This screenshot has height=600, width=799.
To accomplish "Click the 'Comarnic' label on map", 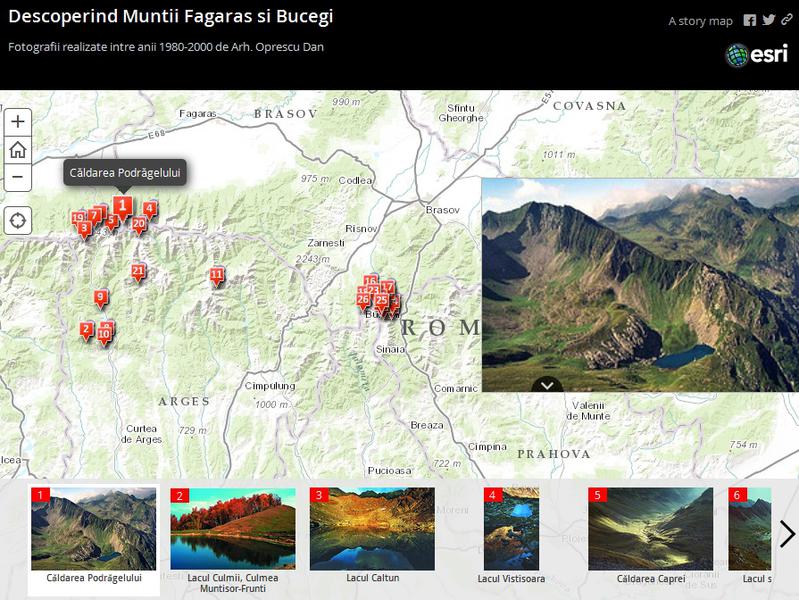I will click(456, 388).
